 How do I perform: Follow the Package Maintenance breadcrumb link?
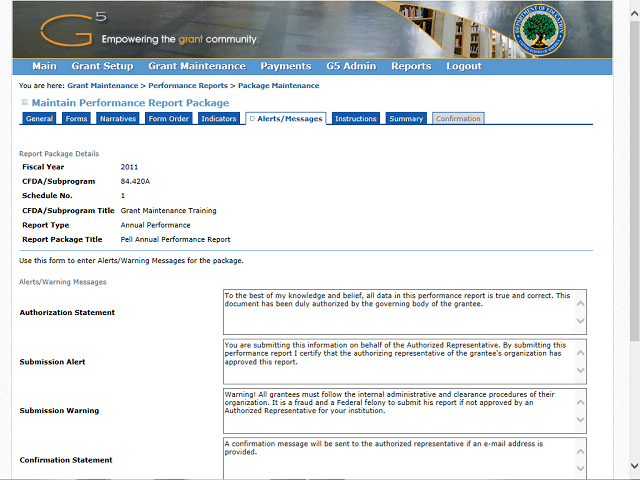(x=279, y=86)
